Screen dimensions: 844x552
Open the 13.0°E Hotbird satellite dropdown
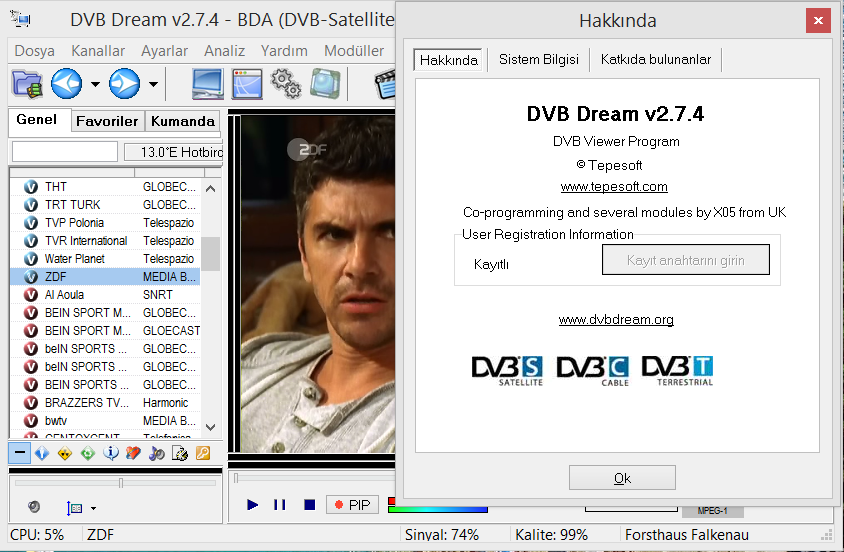(173, 152)
